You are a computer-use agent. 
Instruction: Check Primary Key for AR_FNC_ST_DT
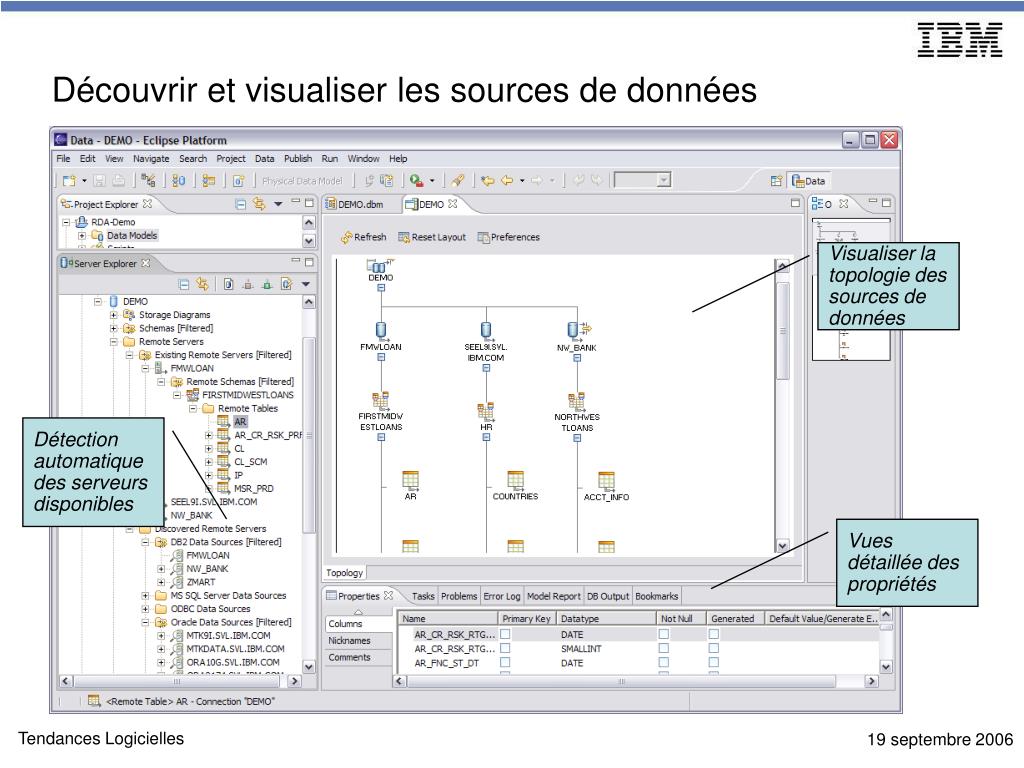(x=505, y=662)
